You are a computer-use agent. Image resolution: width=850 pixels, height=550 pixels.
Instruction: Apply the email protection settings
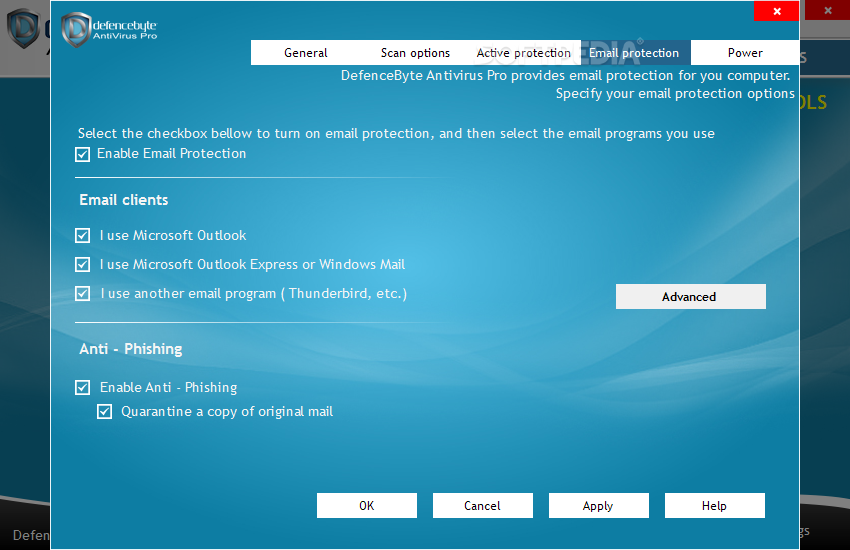[598, 506]
